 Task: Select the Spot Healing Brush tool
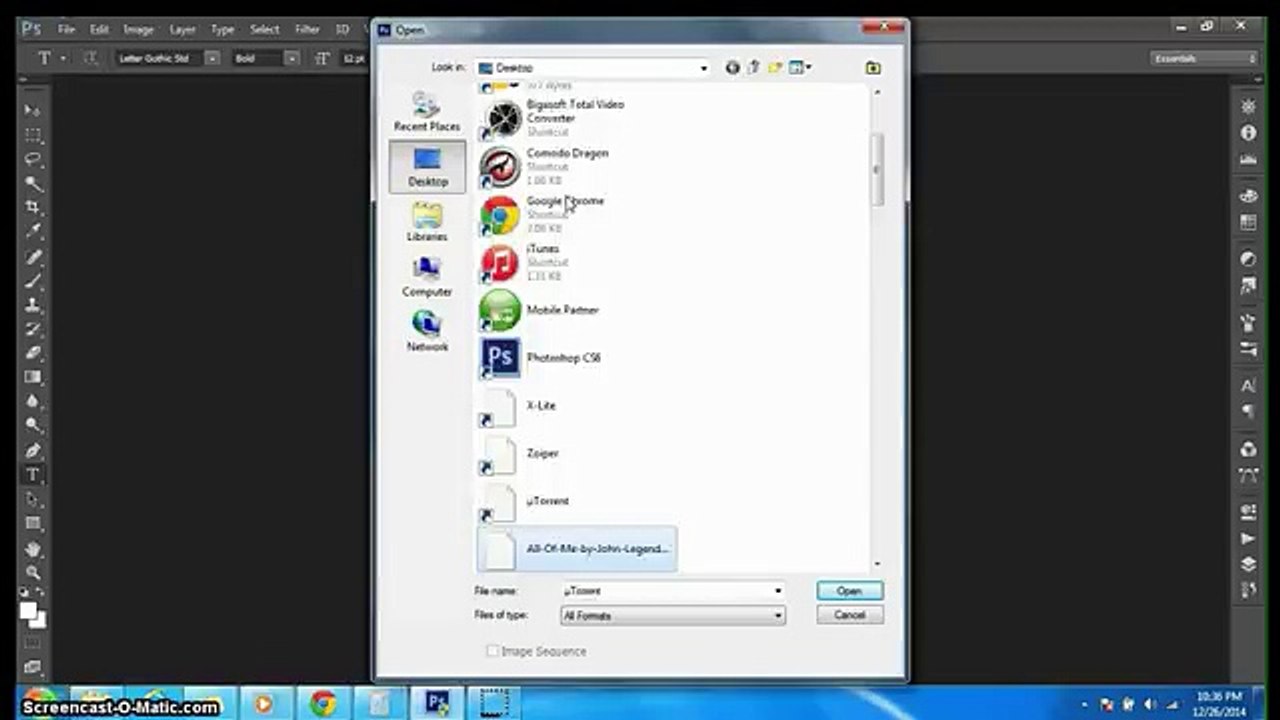tap(33, 257)
